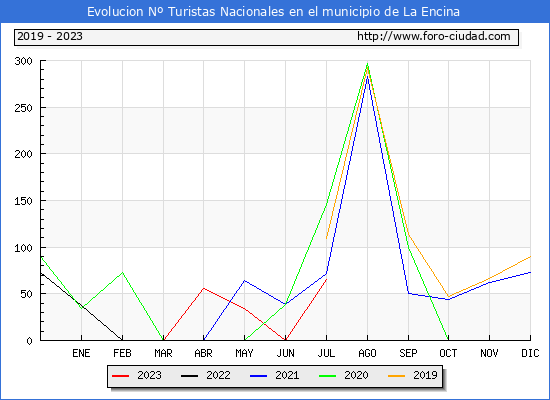This screenshot has height=400, width=550.
Task: Click the blue 2021 legend color swatch
Action: coord(259,376)
